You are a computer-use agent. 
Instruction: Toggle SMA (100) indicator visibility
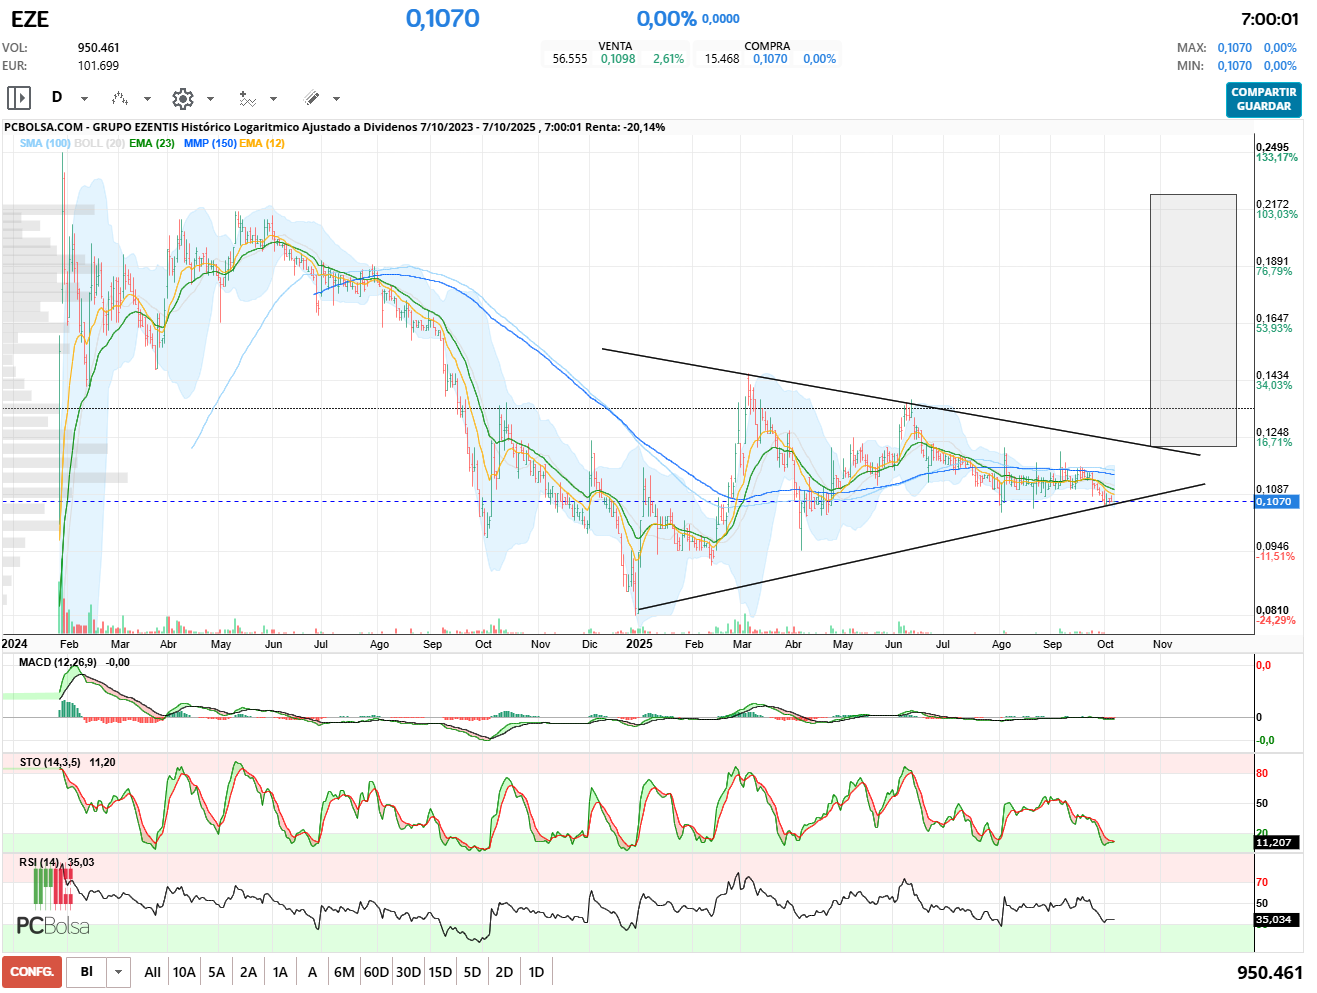coord(45,143)
